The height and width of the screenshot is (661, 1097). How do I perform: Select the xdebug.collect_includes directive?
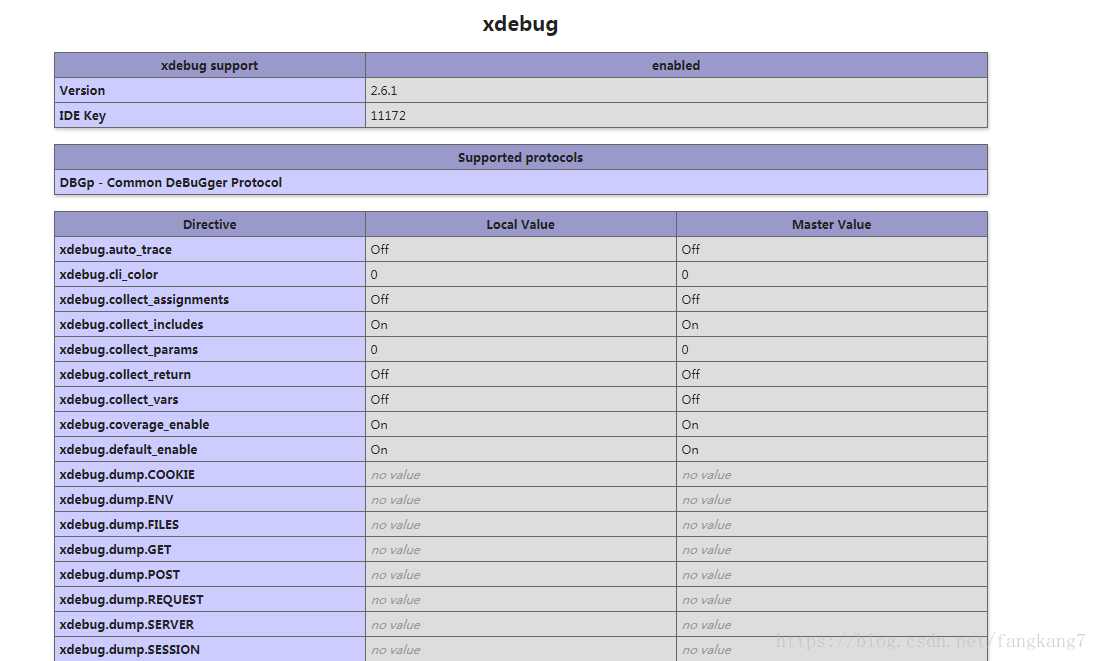click(x=210, y=325)
